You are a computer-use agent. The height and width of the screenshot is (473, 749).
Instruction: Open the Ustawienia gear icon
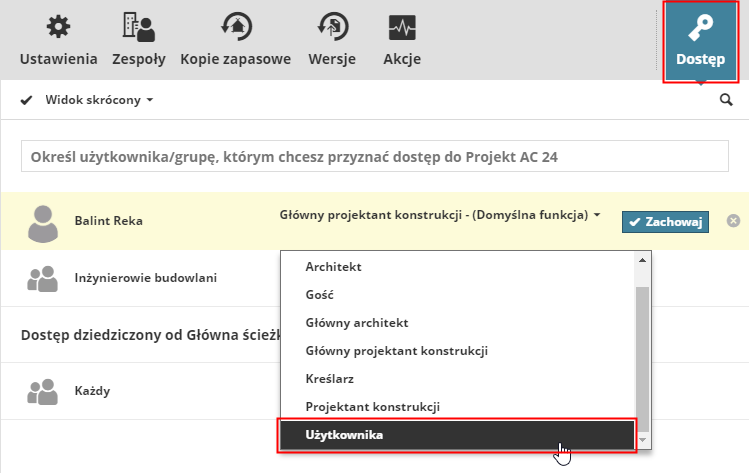click(x=59, y=27)
